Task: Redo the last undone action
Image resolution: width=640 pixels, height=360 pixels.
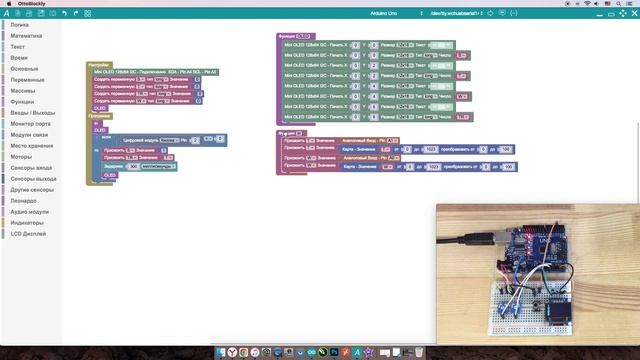Action: pyautogui.click(x=76, y=13)
